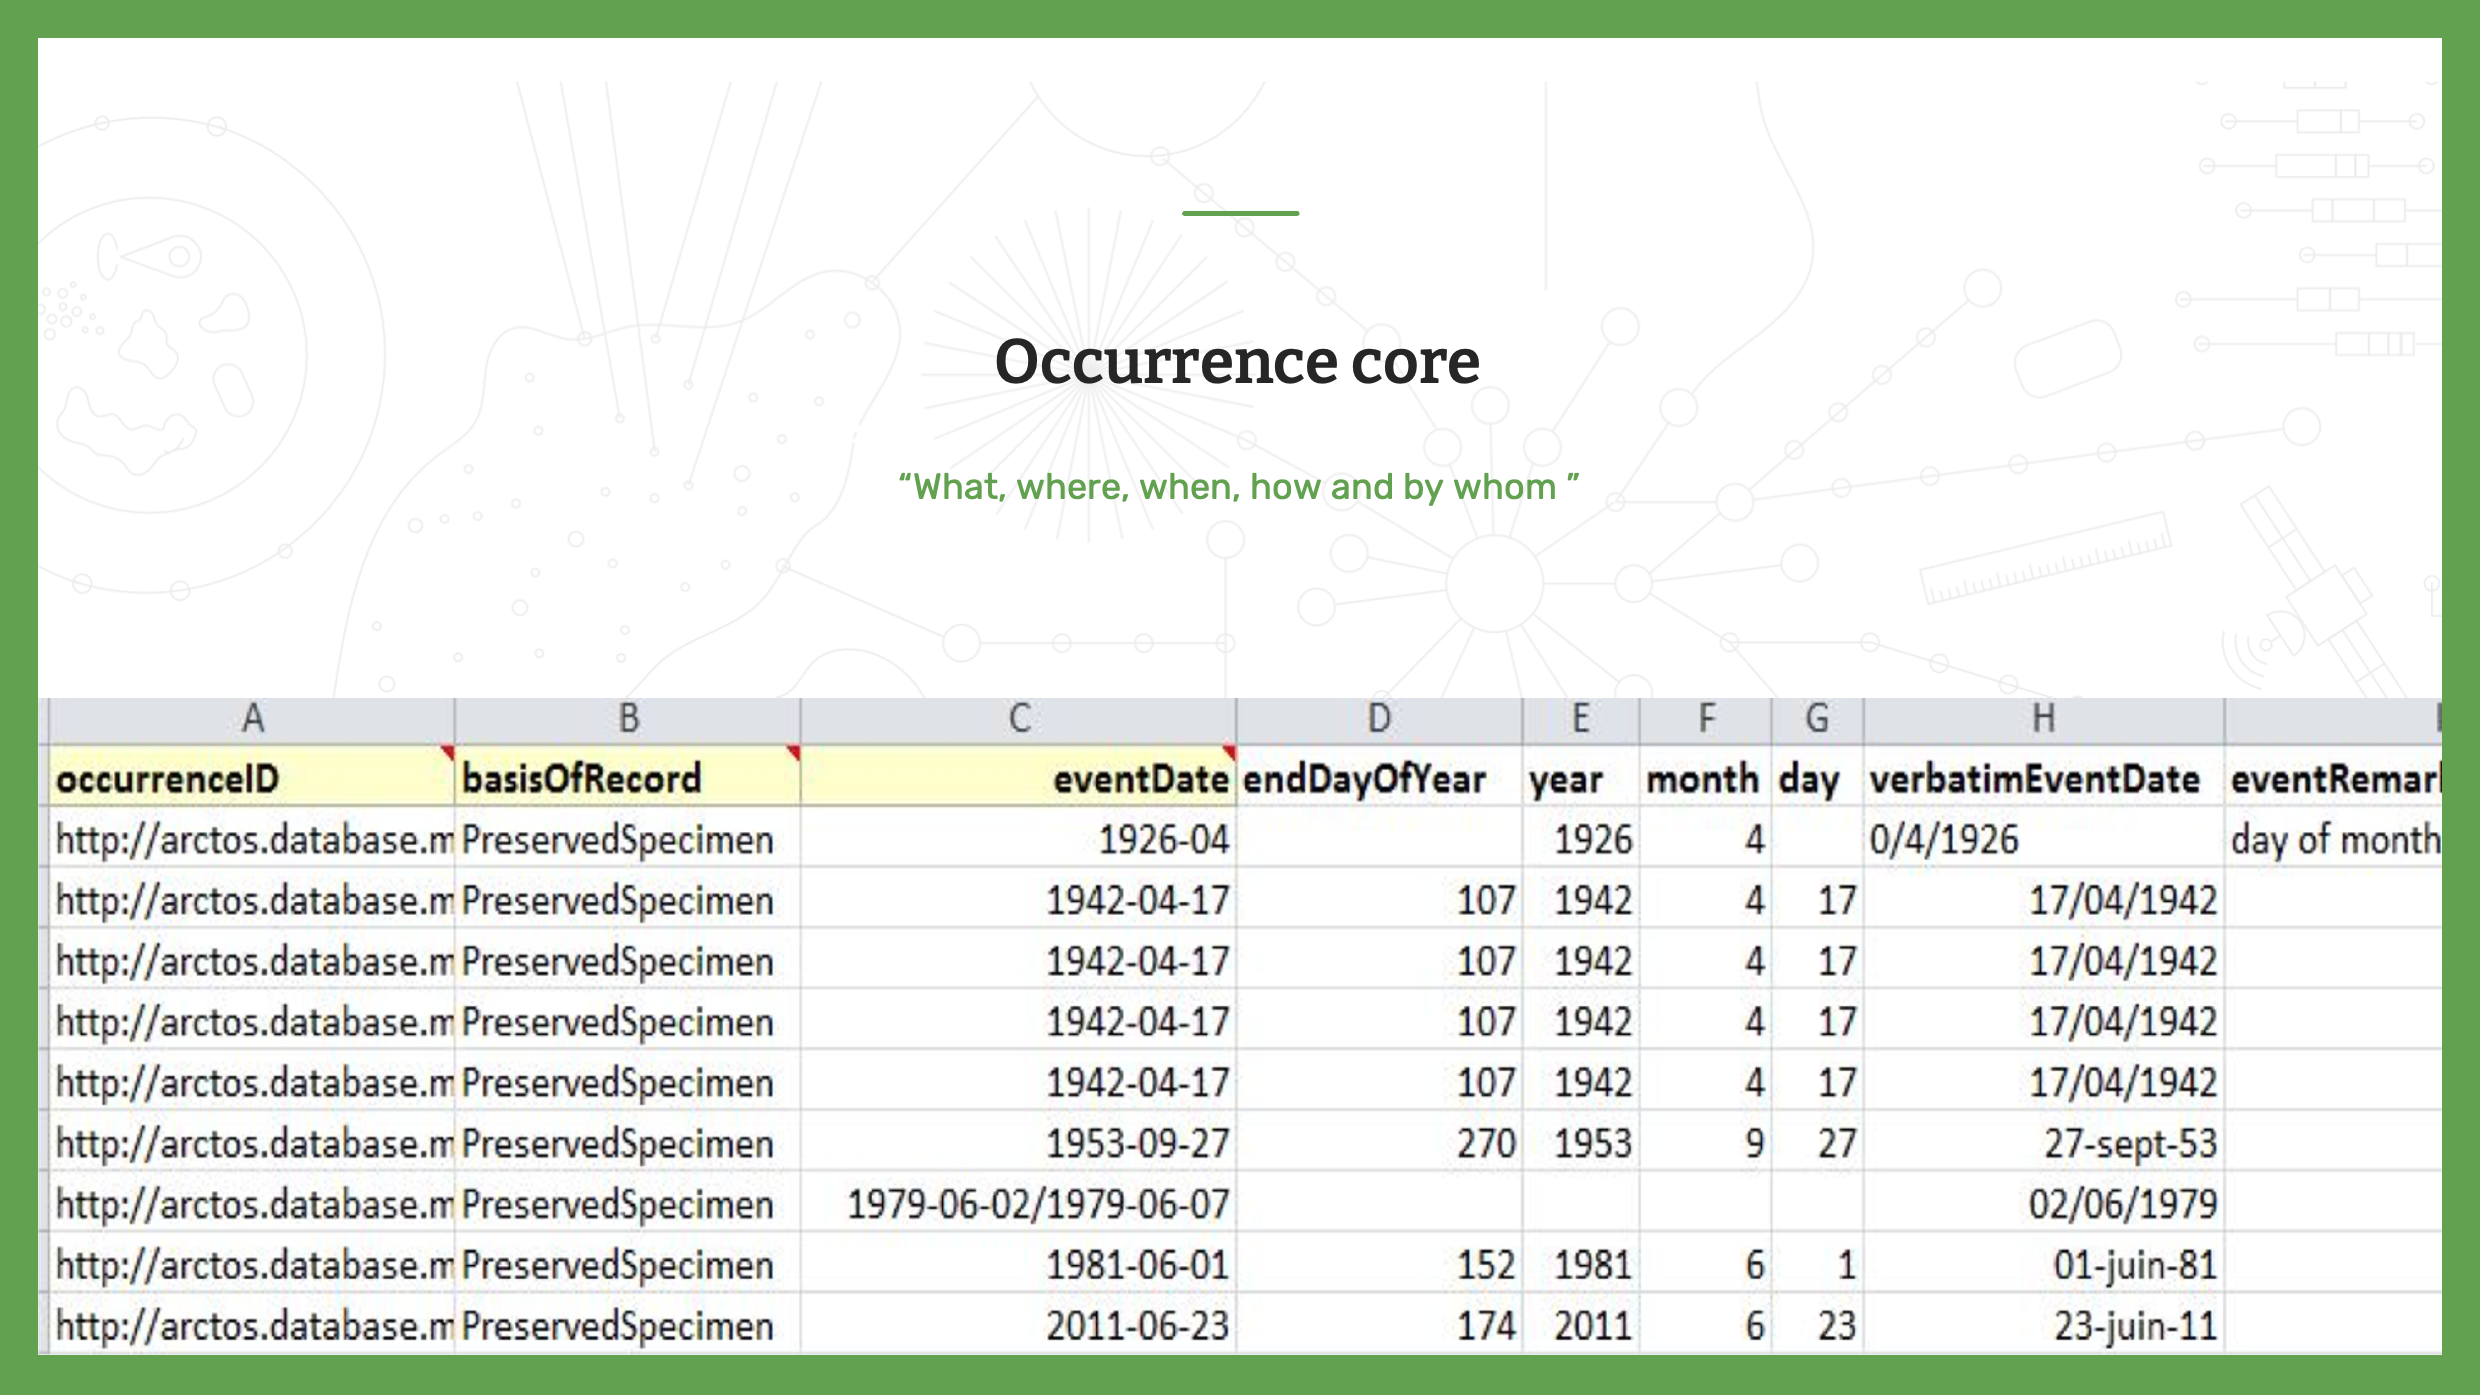The height and width of the screenshot is (1395, 2480).
Task: Select column C header
Action: coord(1018,719)
